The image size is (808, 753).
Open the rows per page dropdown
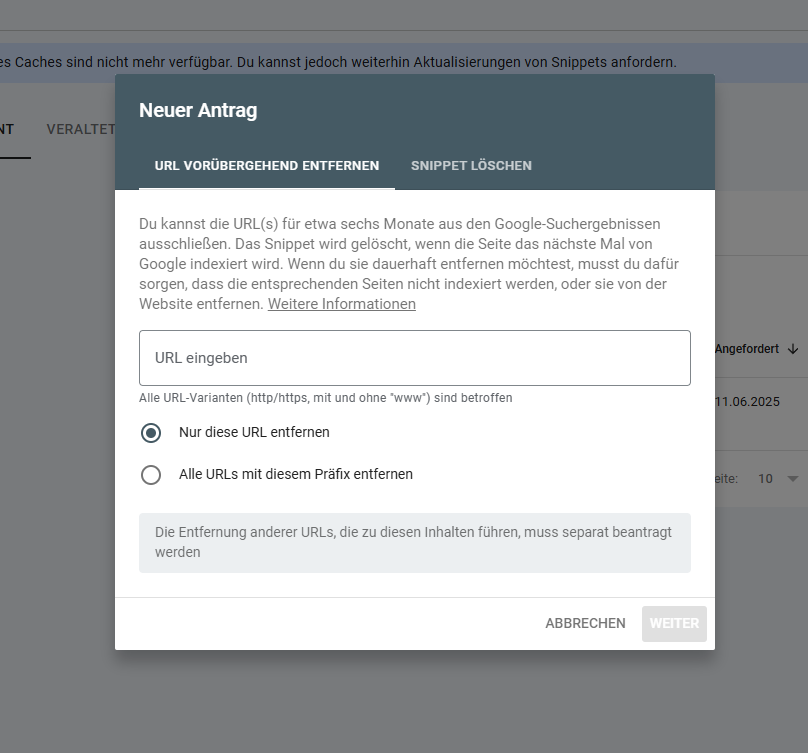(x=778, y=478)
